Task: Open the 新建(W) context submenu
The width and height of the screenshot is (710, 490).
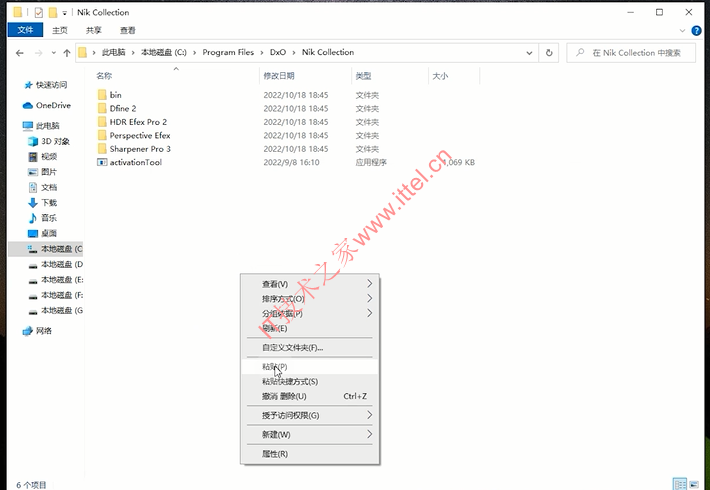Action: tap(310, 434)
